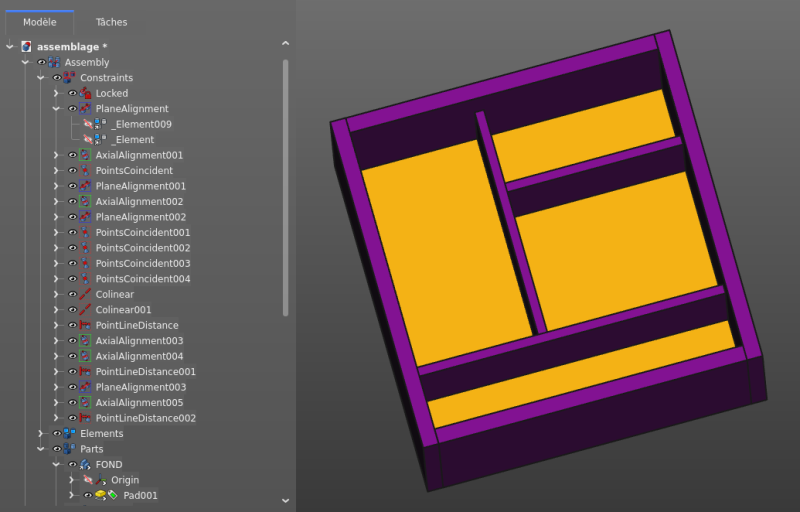
Task: Click the AxialAlignment003 icon
Action: click(85, 341)
